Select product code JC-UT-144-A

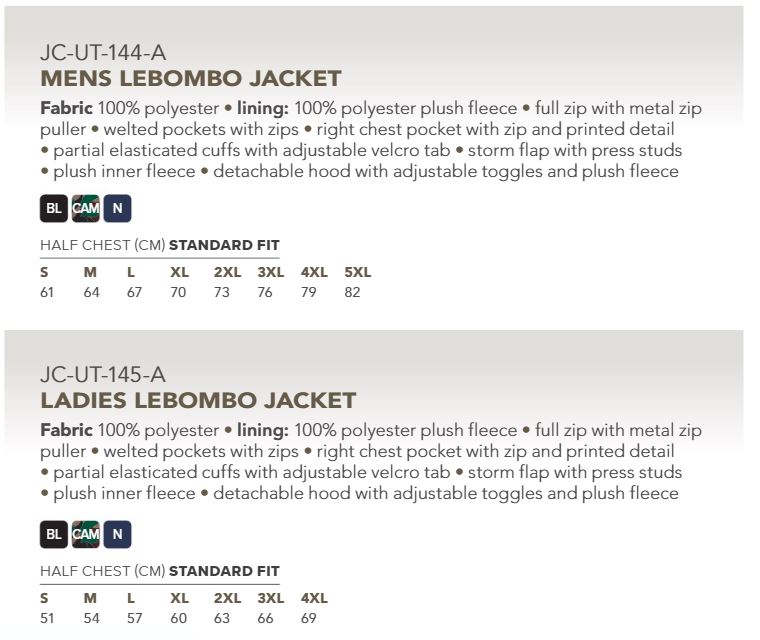(102, 53)
